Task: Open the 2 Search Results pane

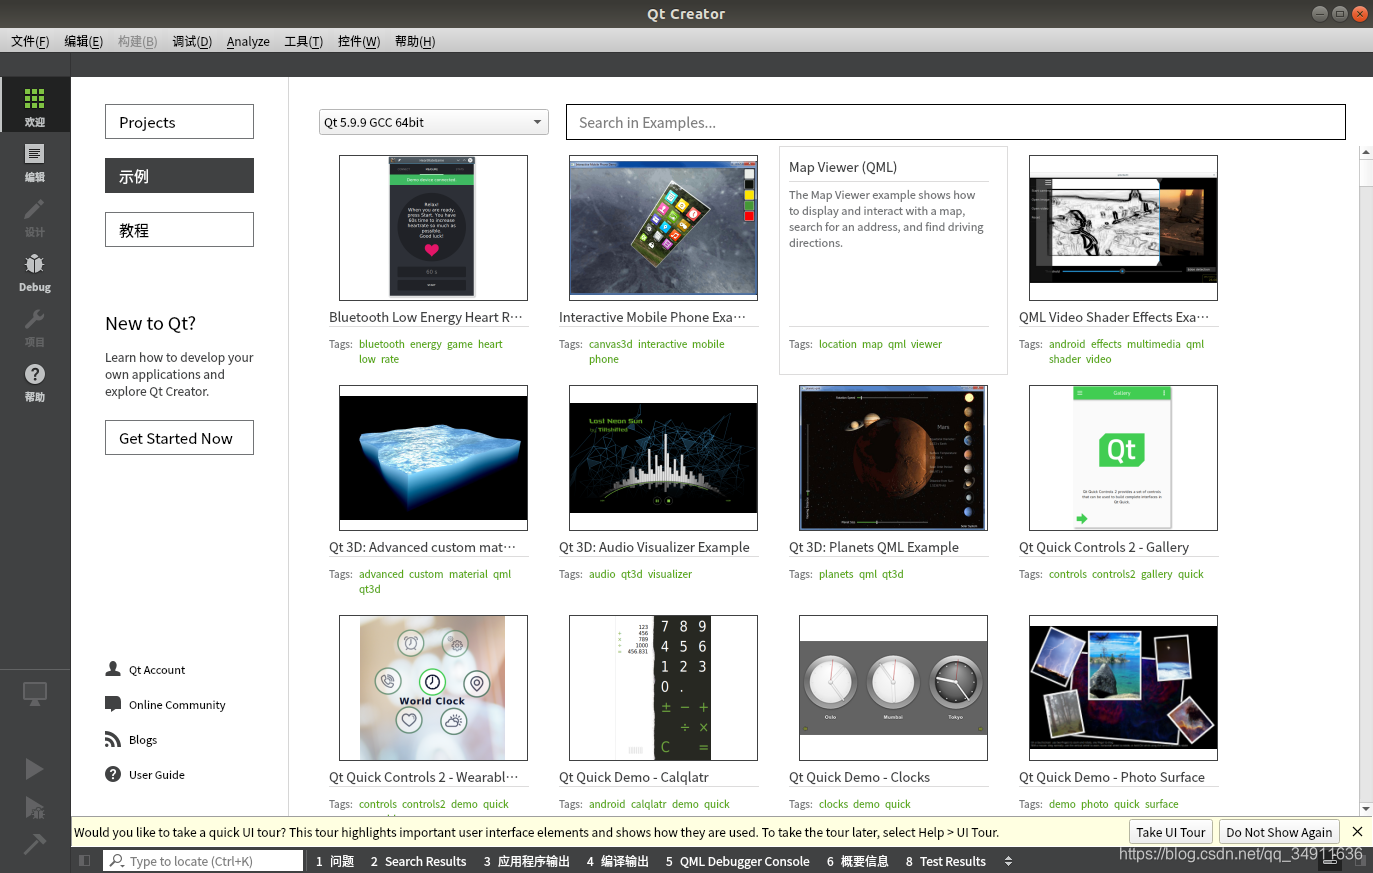Action: click(x=419, y=861)
